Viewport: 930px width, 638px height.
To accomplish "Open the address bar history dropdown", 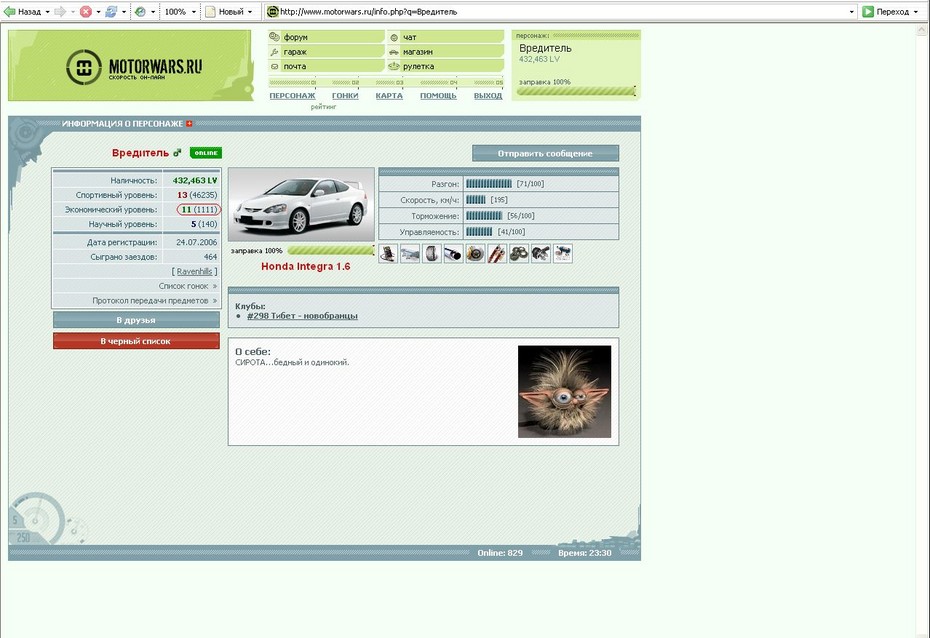I will click(852, 12).
